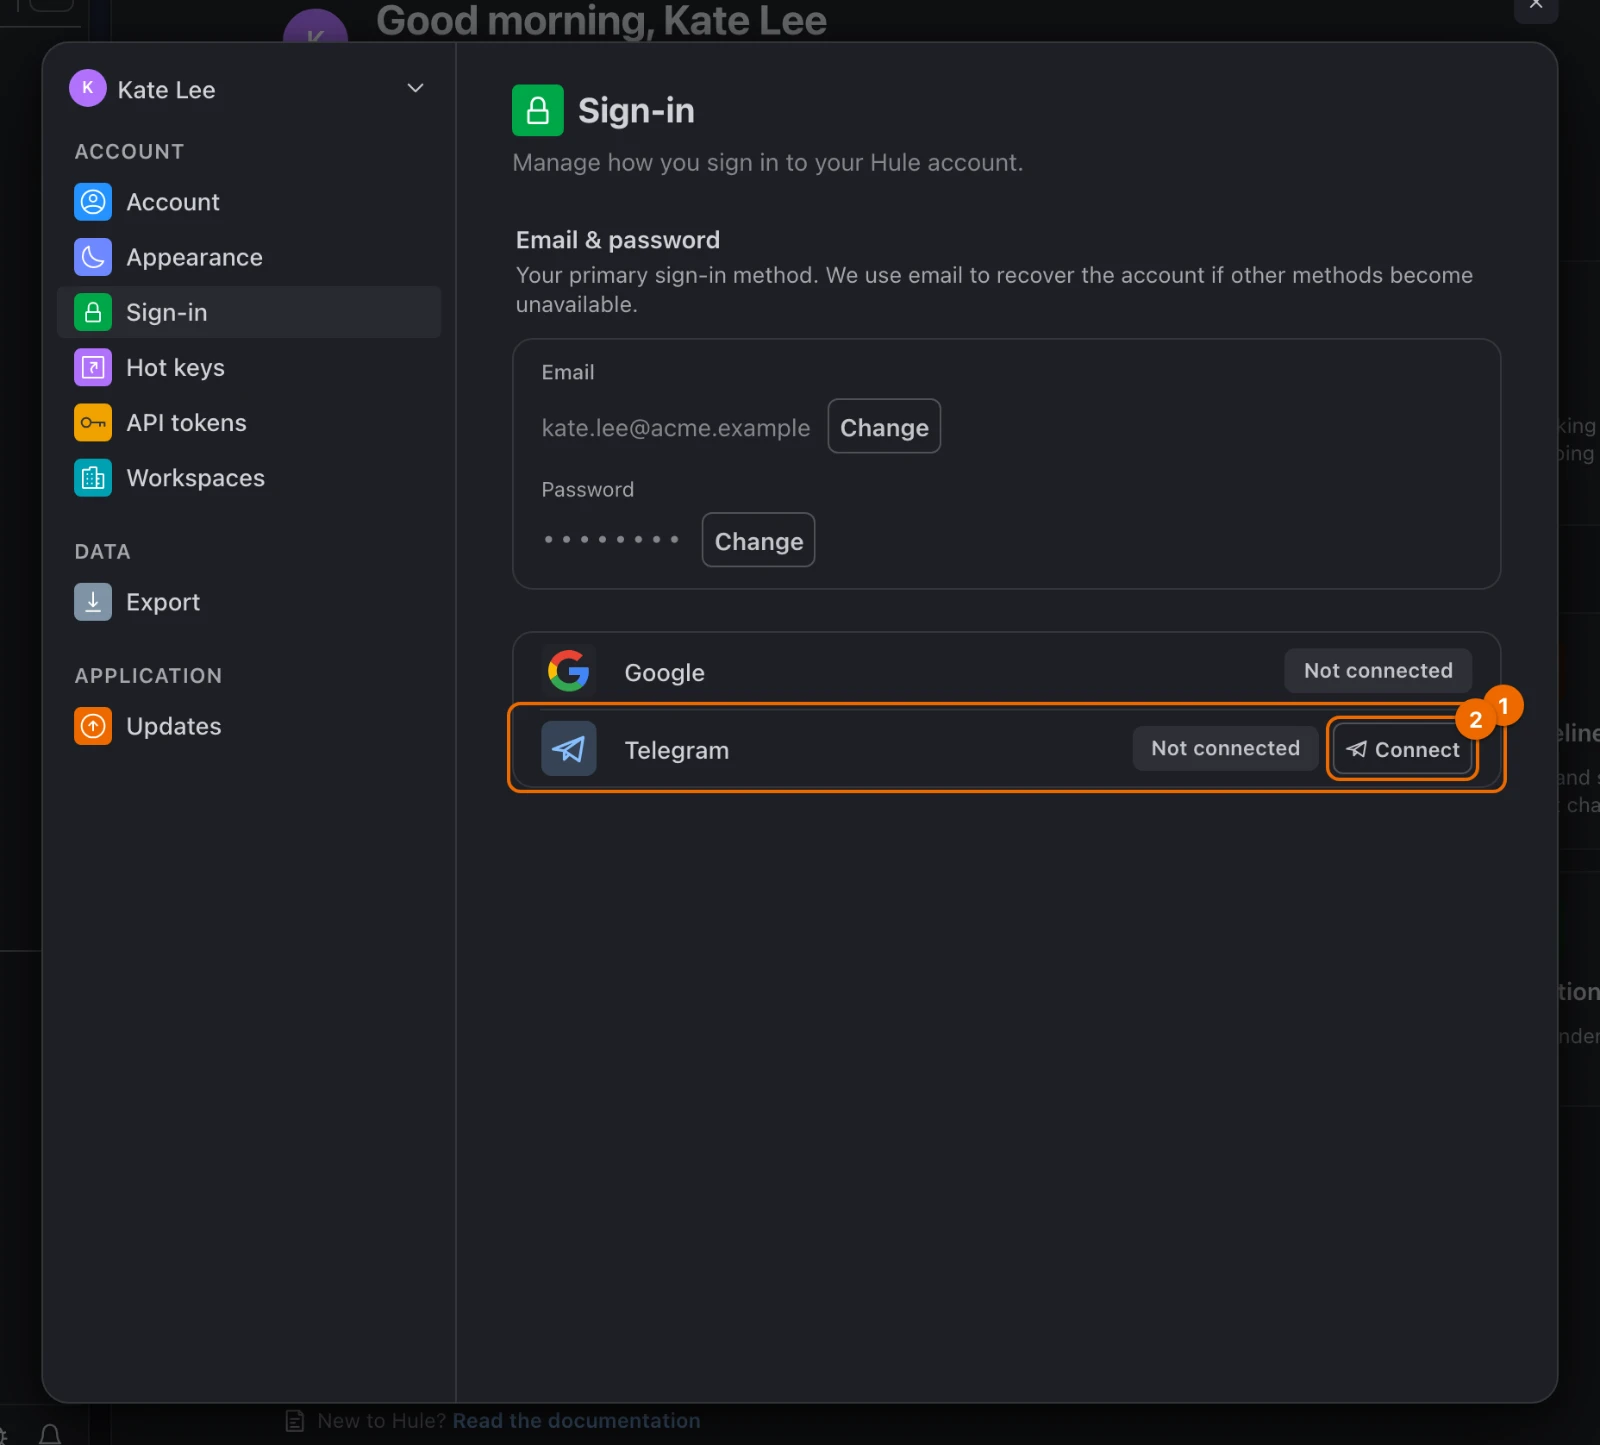Click the Hot keys purple icon
Screen dimensions: 1600x1445
(x=93, y=367)
